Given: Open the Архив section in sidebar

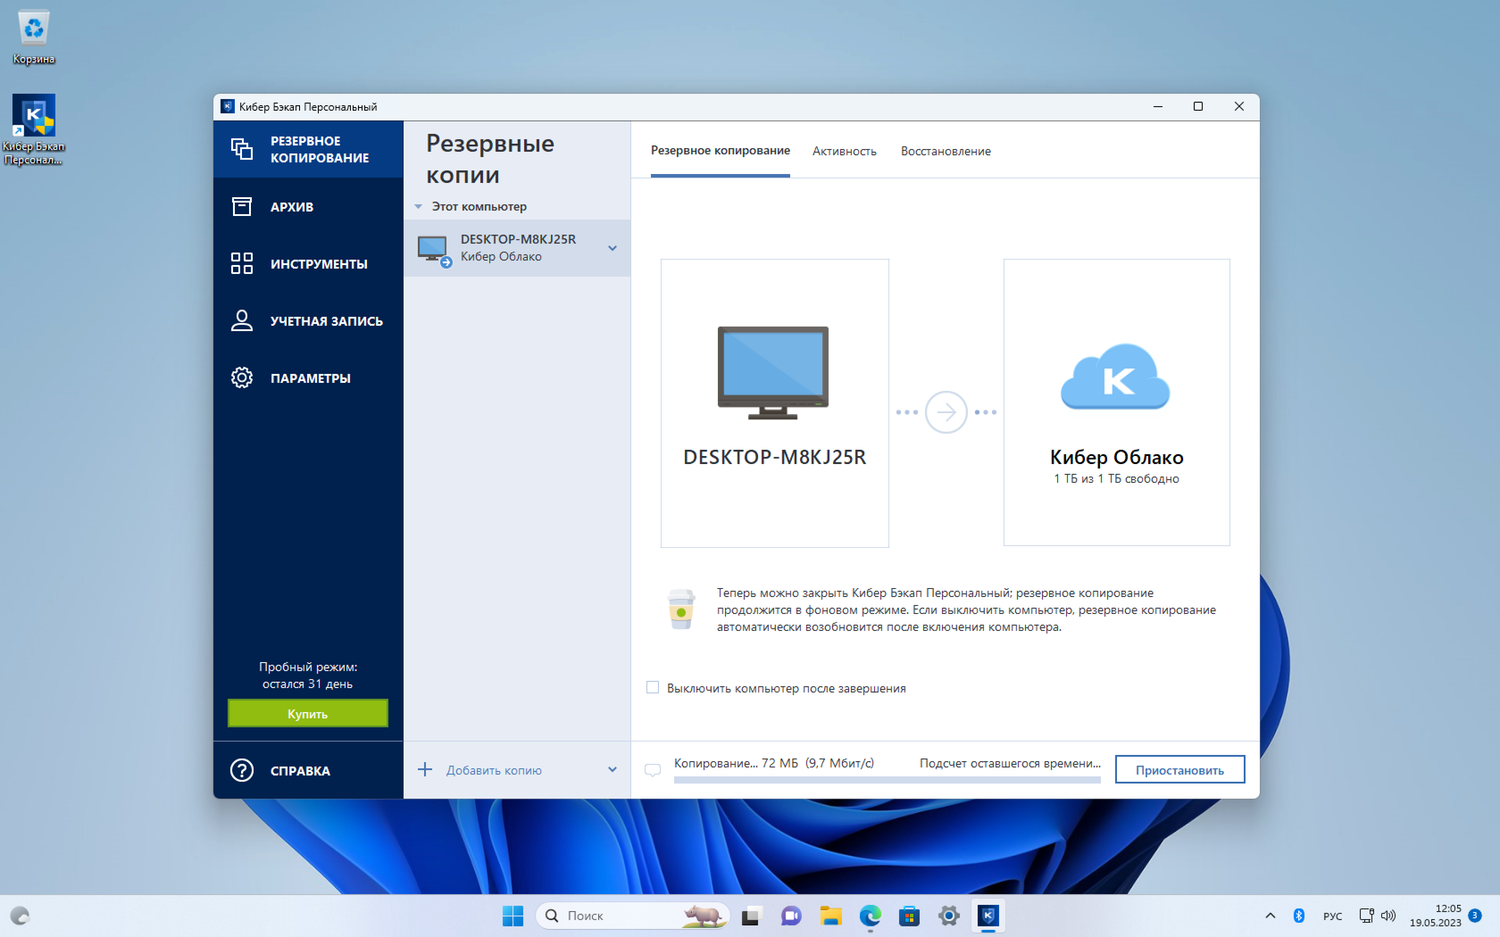Looking at the screenshot, I should pyautogui.click(x=308, y=207).
